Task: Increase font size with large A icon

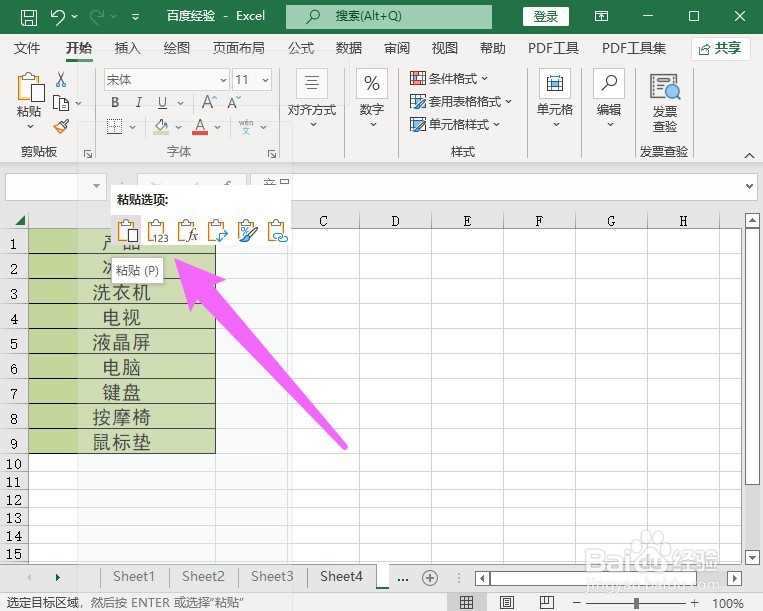Action: coord(209,102)
